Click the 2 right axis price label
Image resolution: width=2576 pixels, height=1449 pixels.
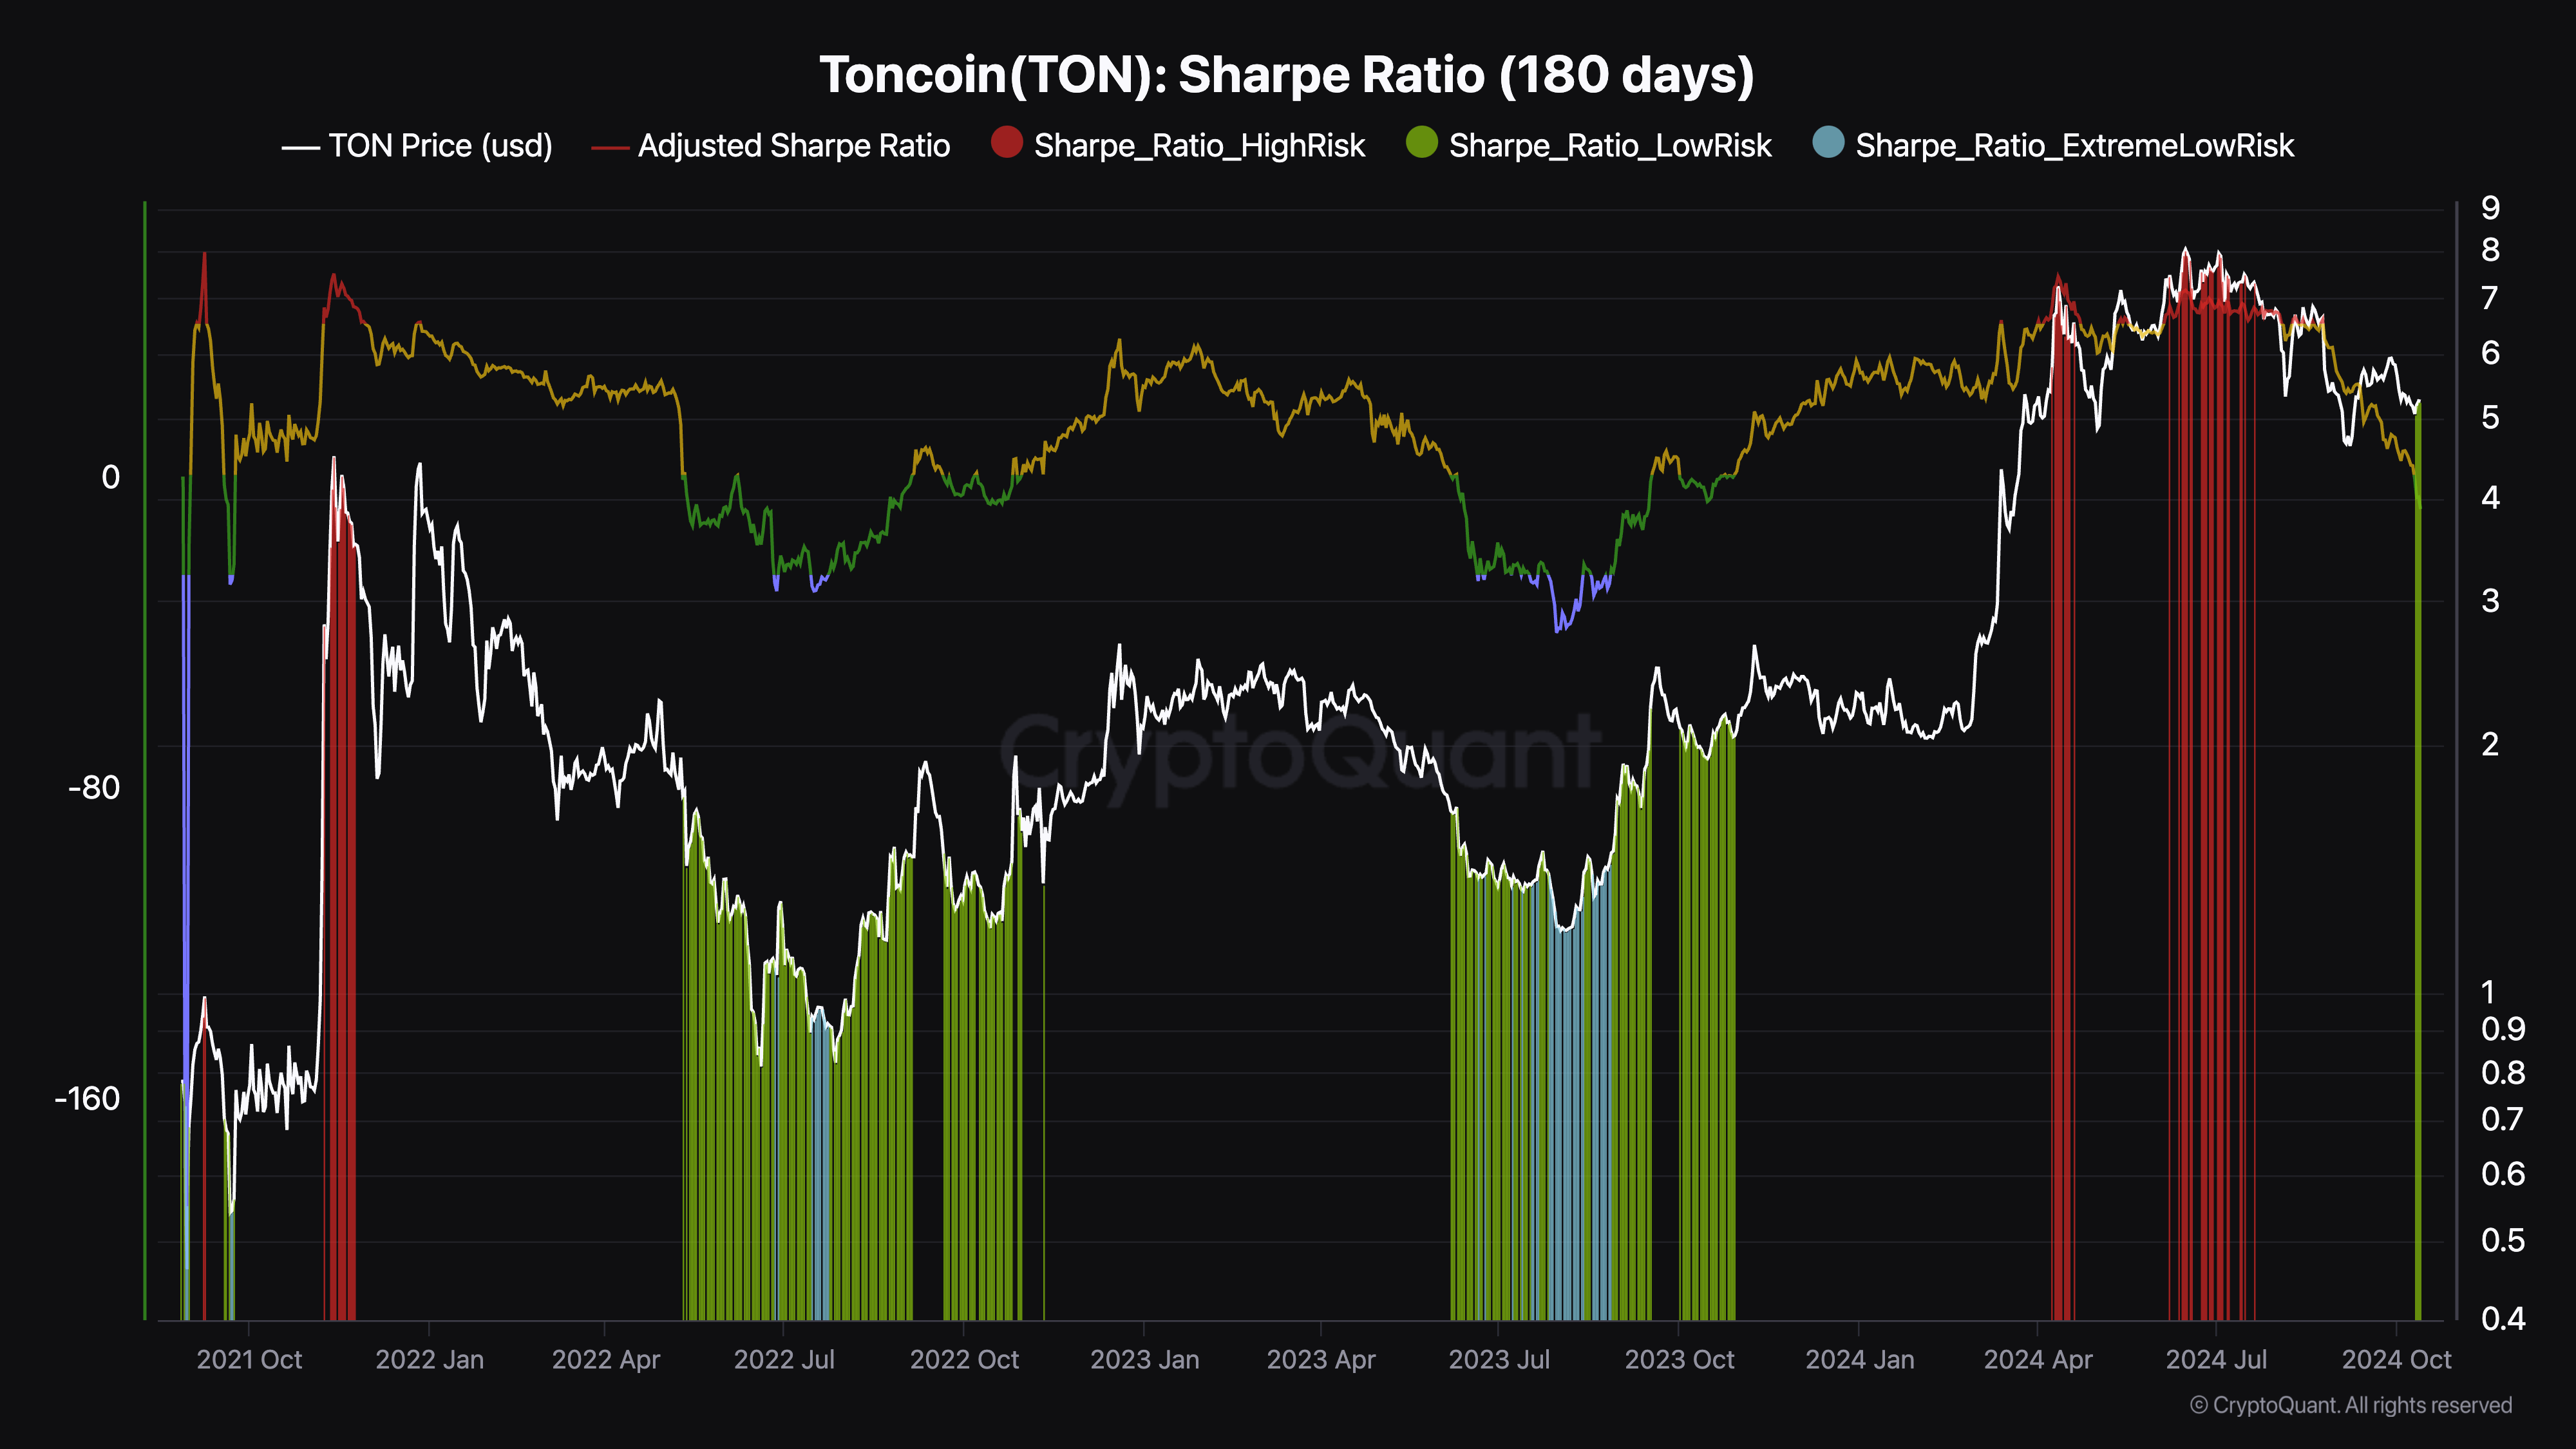pyautogui.click(x=2490, y=745)
